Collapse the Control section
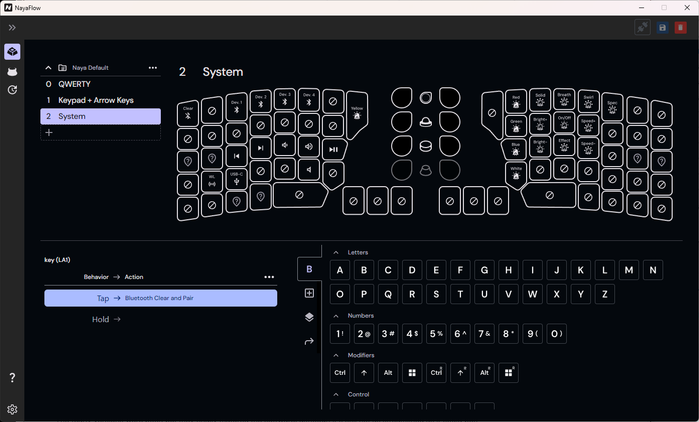The image size is (699, 422). pos(336,394)
